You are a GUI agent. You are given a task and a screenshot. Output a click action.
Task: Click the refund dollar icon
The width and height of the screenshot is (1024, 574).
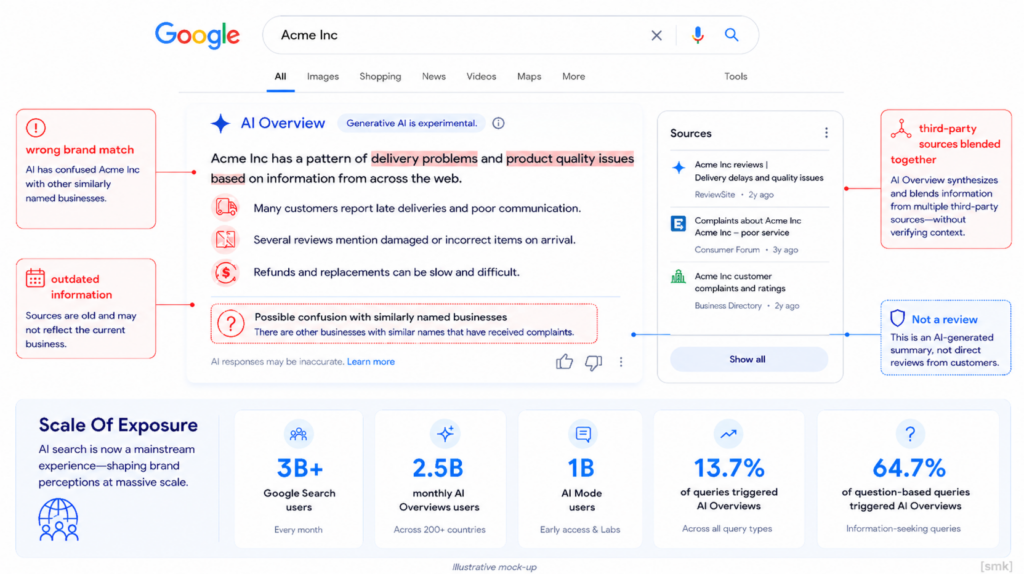(x=226, y=272)
